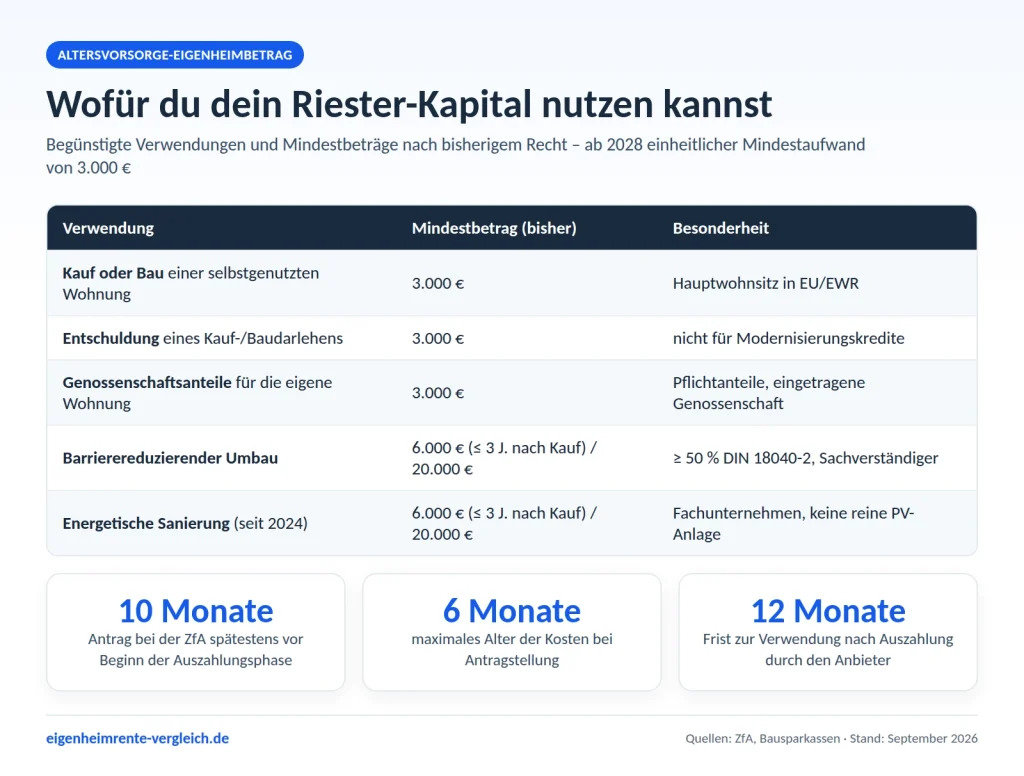
Task: Select the 'Besonderheit' column header
Action: tap(720, 228)
